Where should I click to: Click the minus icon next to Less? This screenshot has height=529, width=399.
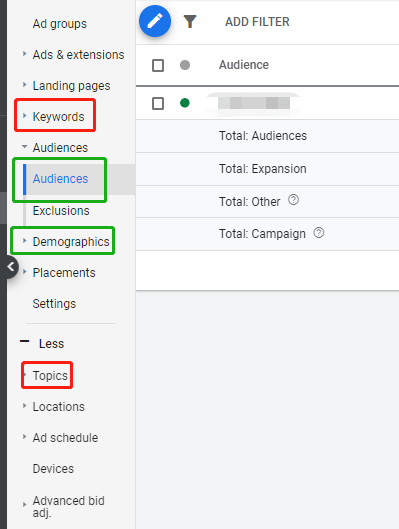pos(25,341)
